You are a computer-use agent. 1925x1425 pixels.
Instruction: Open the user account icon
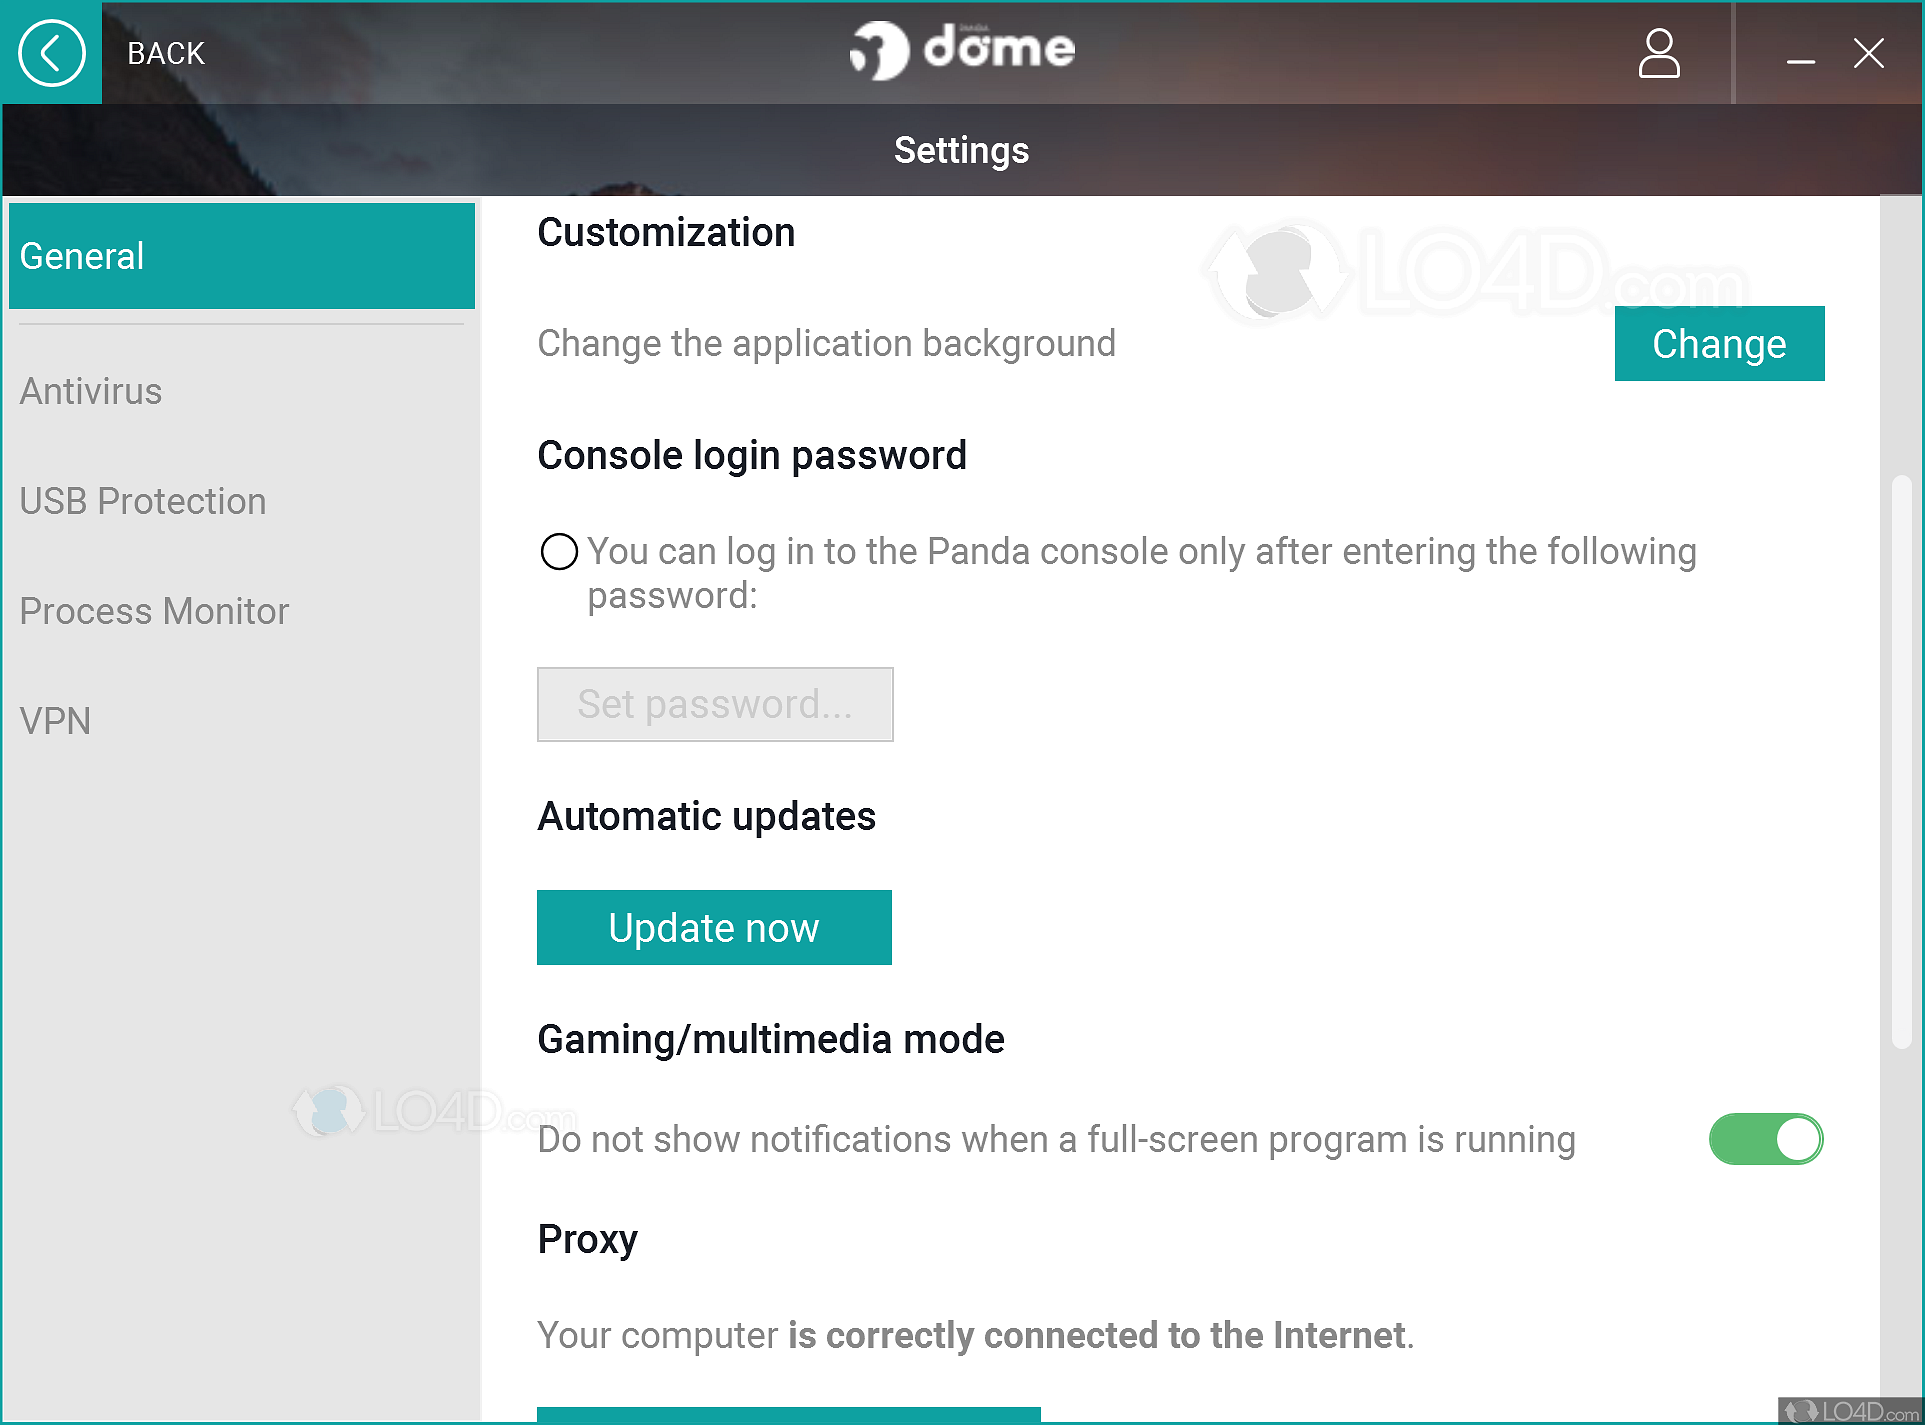(1658, 53)
